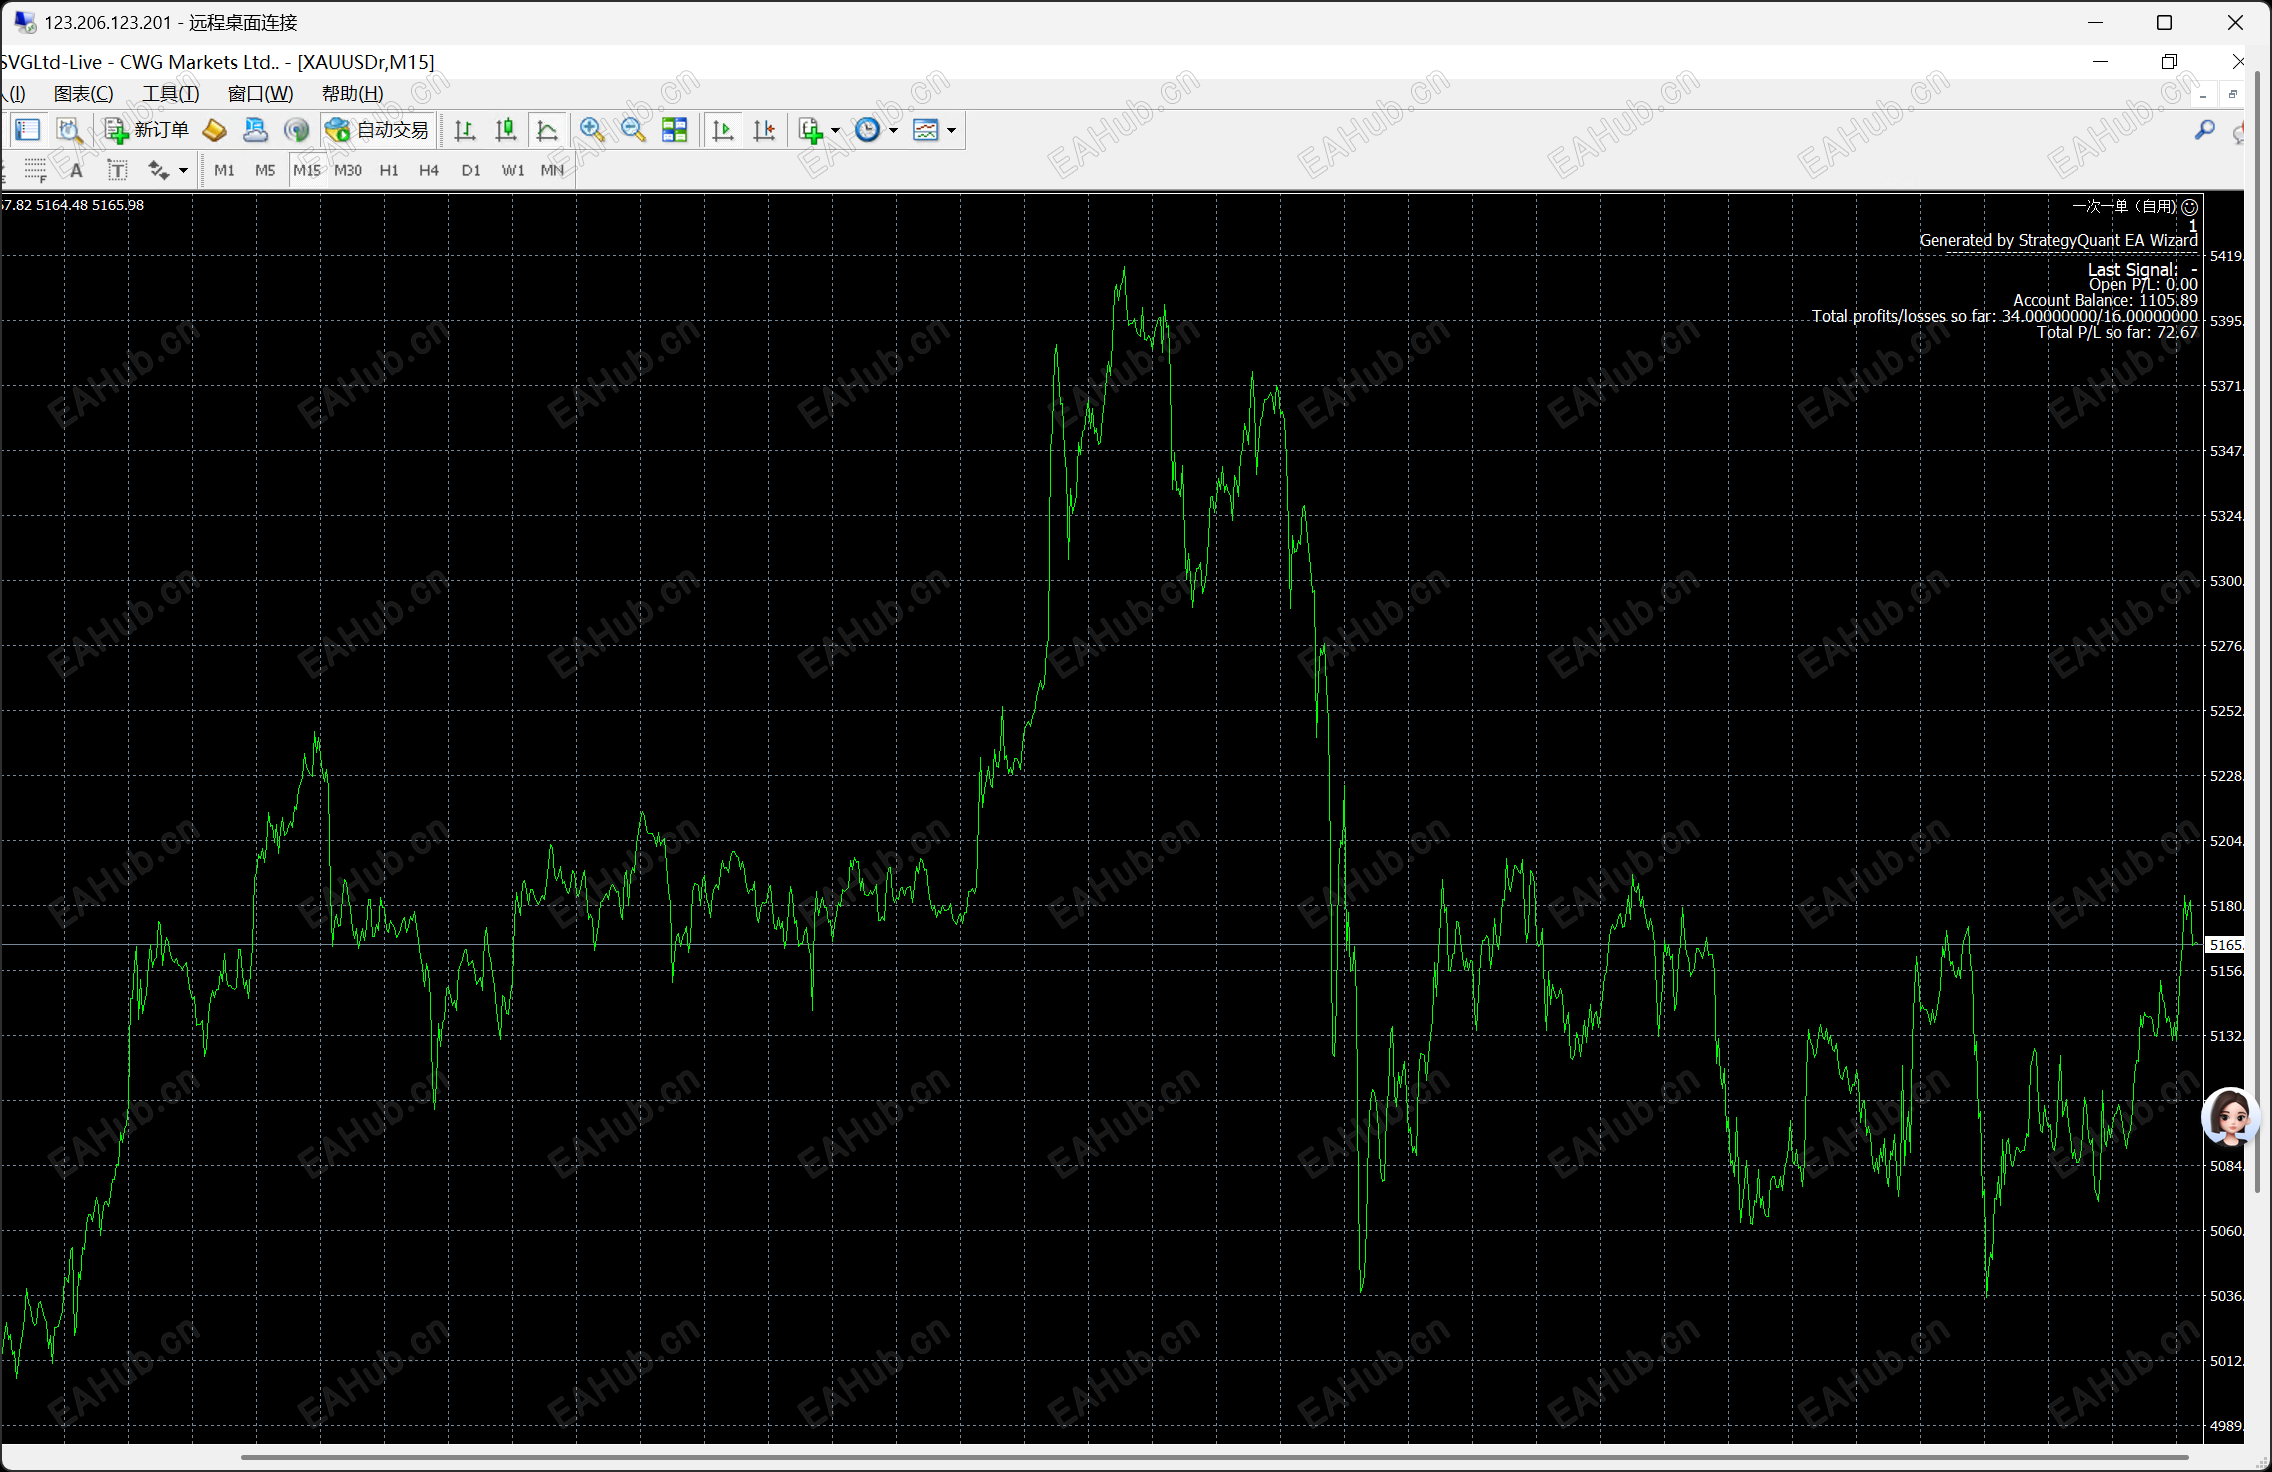This screenshot has height=1472, width=2272.
Task: Zoom in on the chart
Action: point(592,130)
